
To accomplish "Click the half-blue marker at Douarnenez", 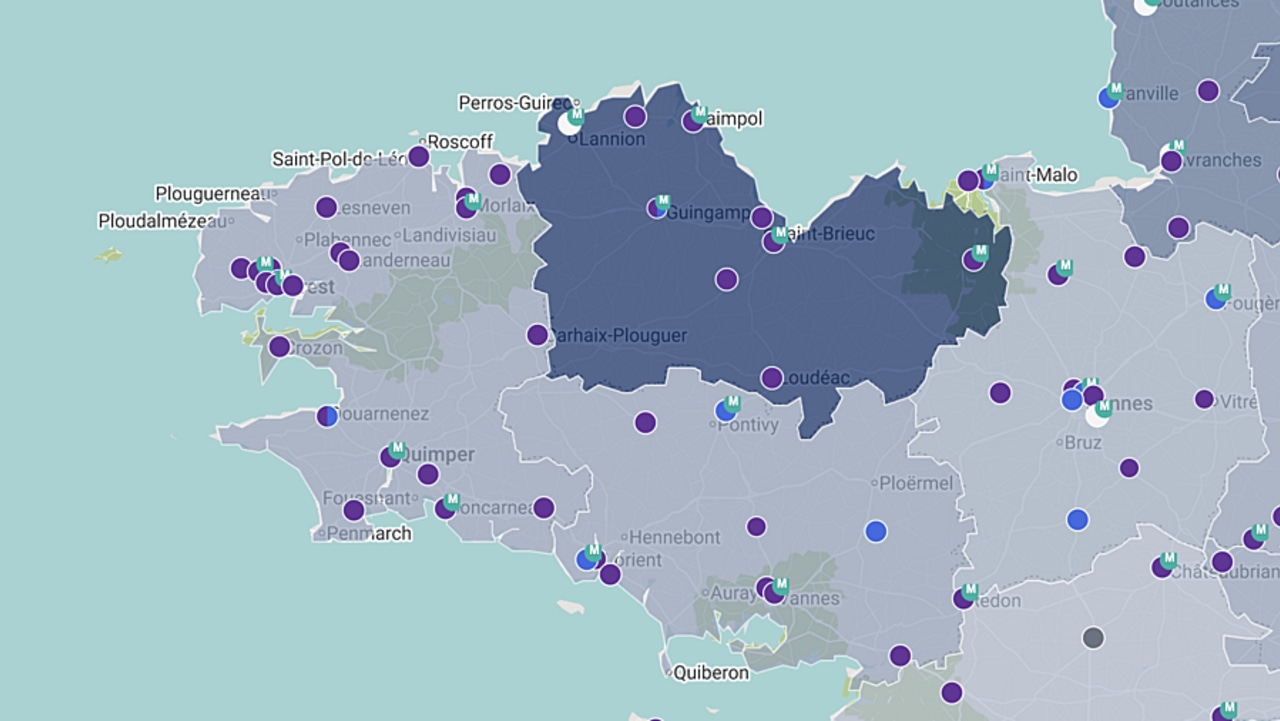I will coord(327,416).
